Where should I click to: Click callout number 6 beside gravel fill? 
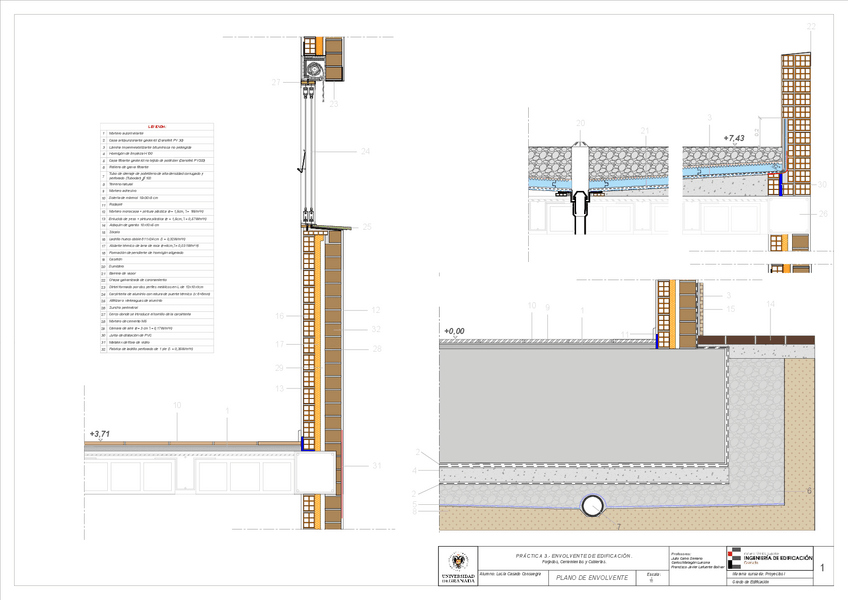click(x=809, y=491)
